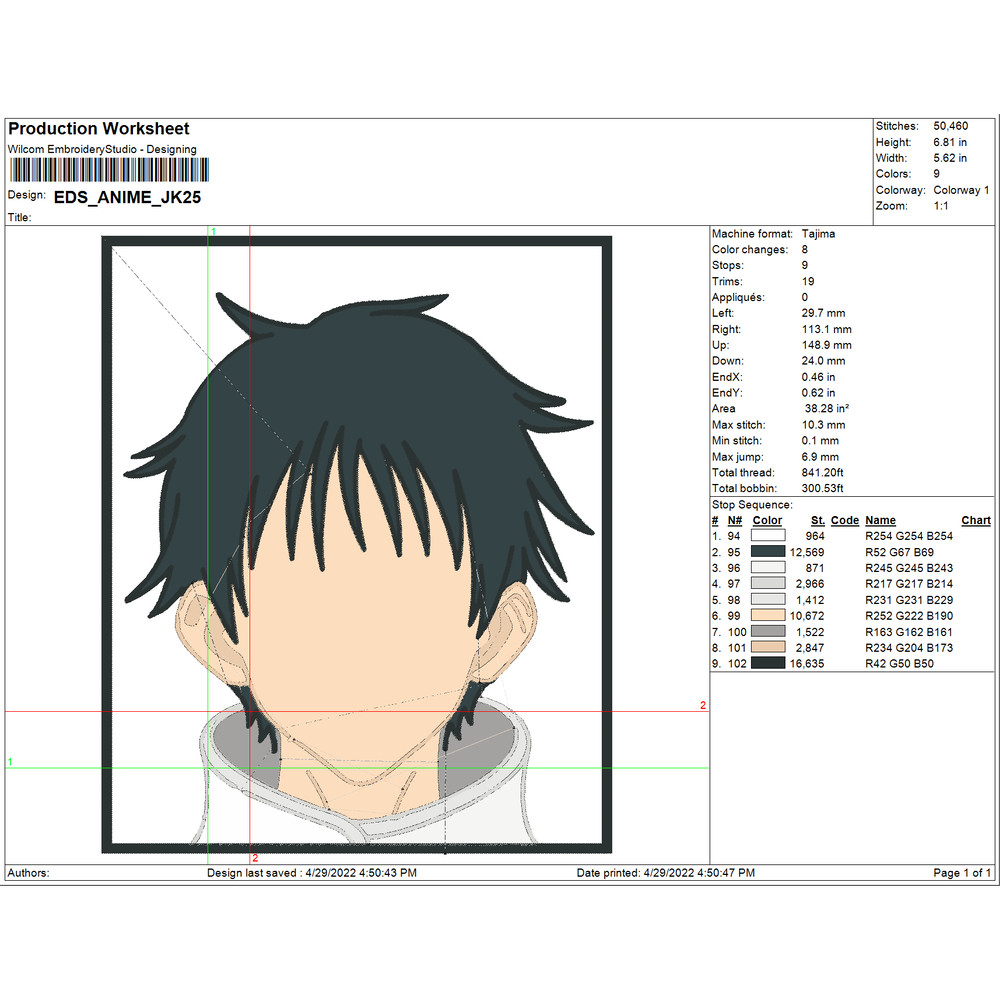
Task: Pick the peach skin swatch for stop 99
Action: (x=768, y=616)
